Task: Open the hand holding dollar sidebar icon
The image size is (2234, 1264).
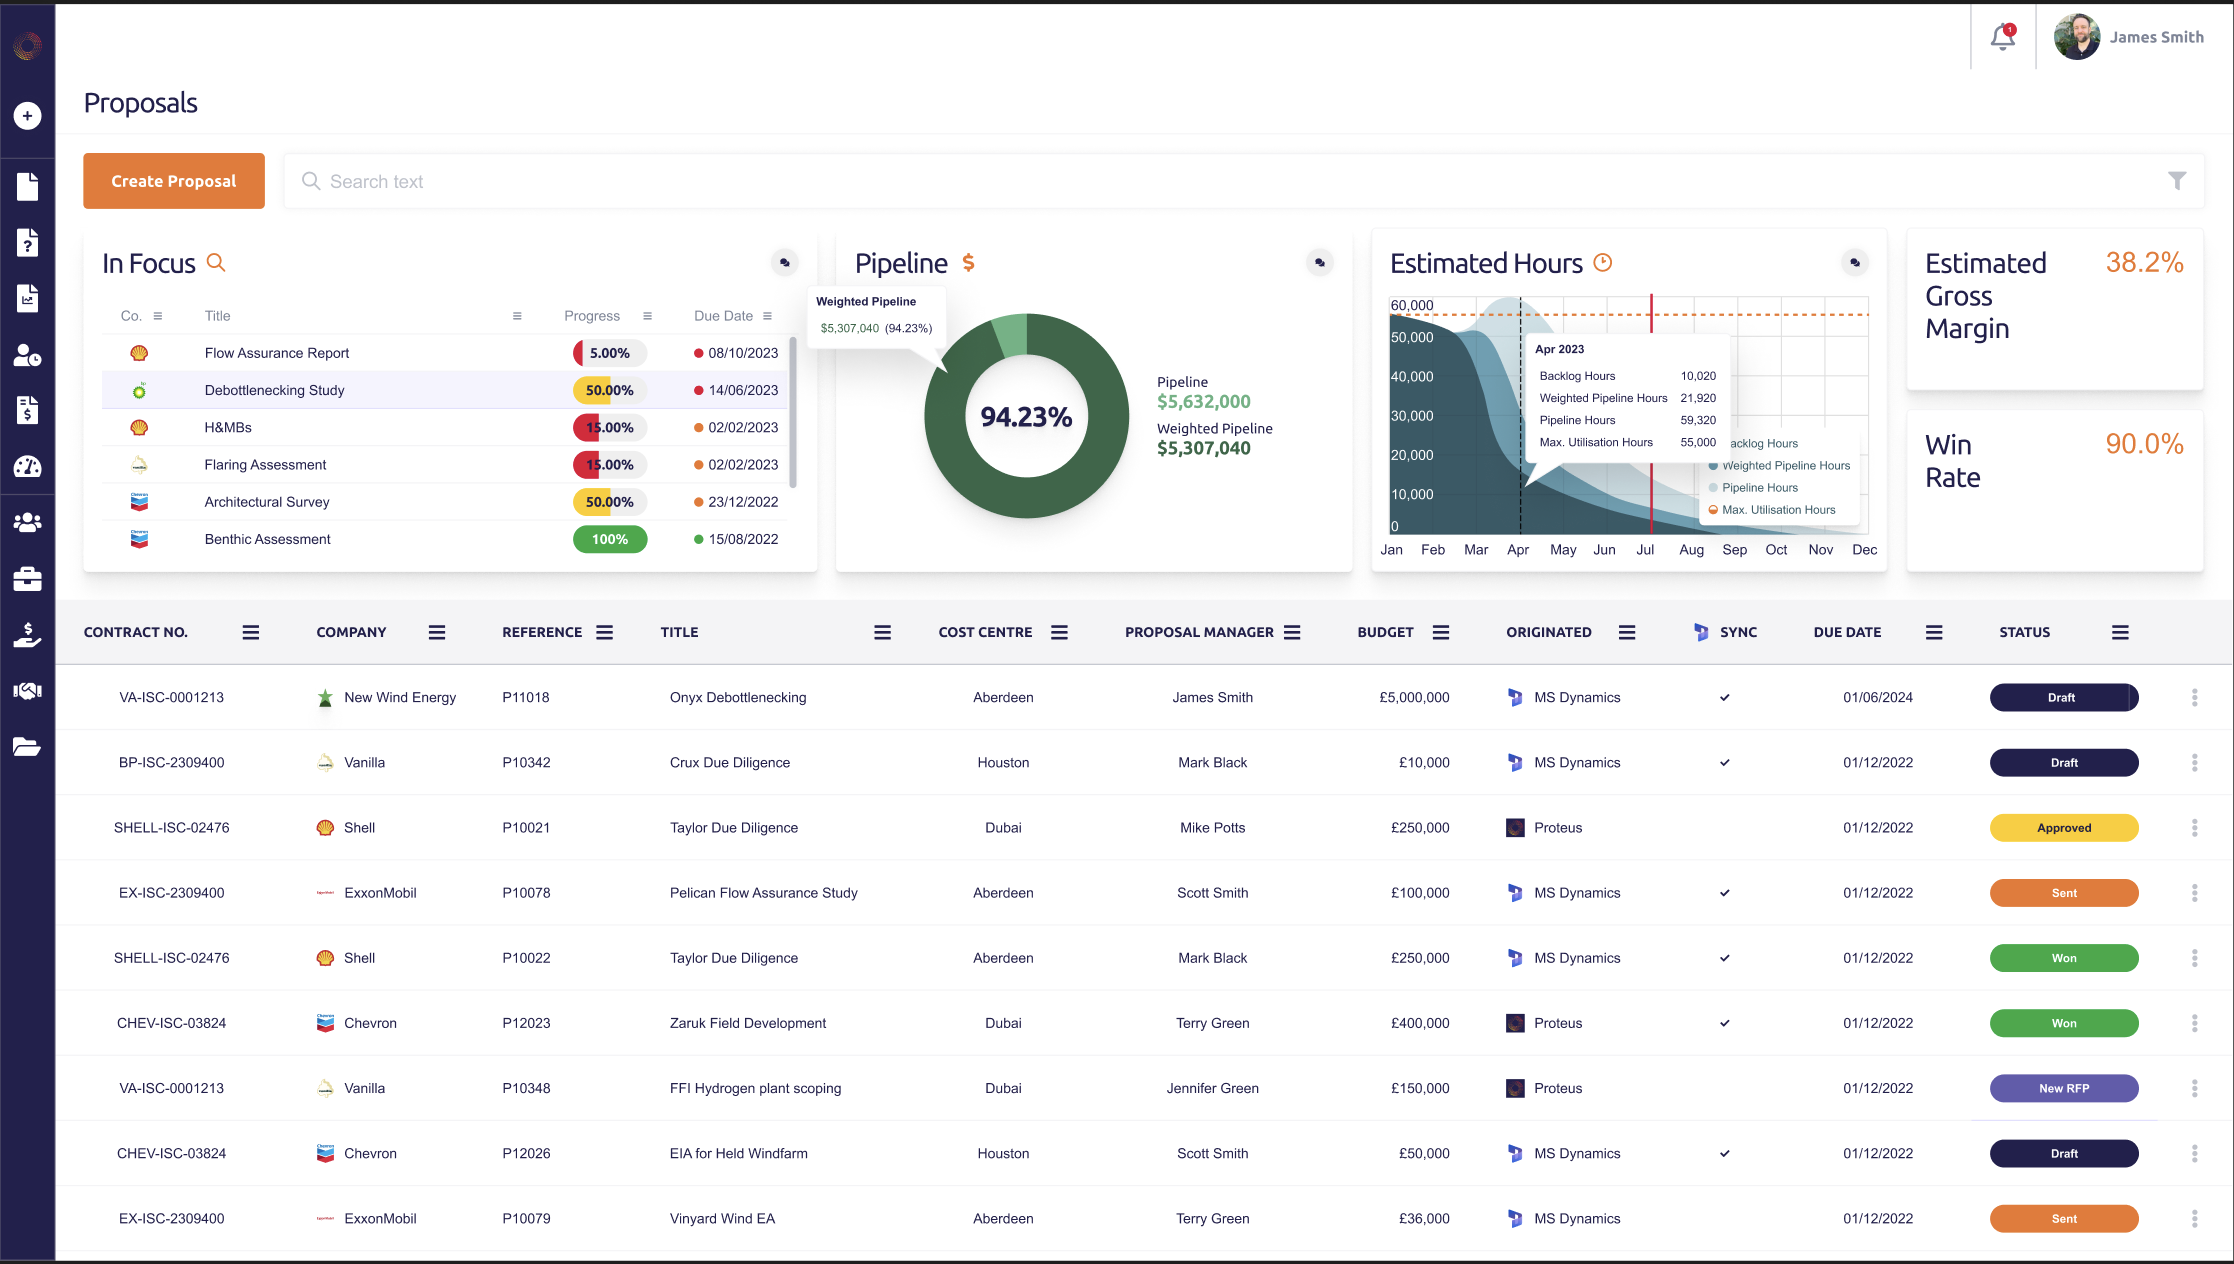Action: [x=27, y=635]
